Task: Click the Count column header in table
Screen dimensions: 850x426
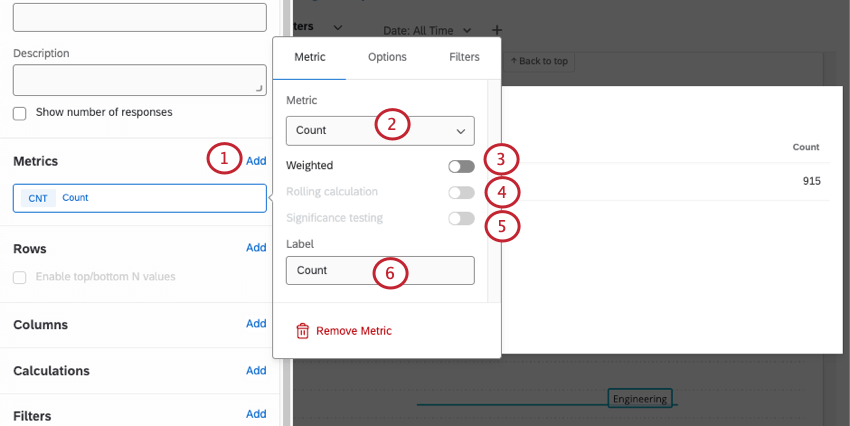Action: [806, 147]
